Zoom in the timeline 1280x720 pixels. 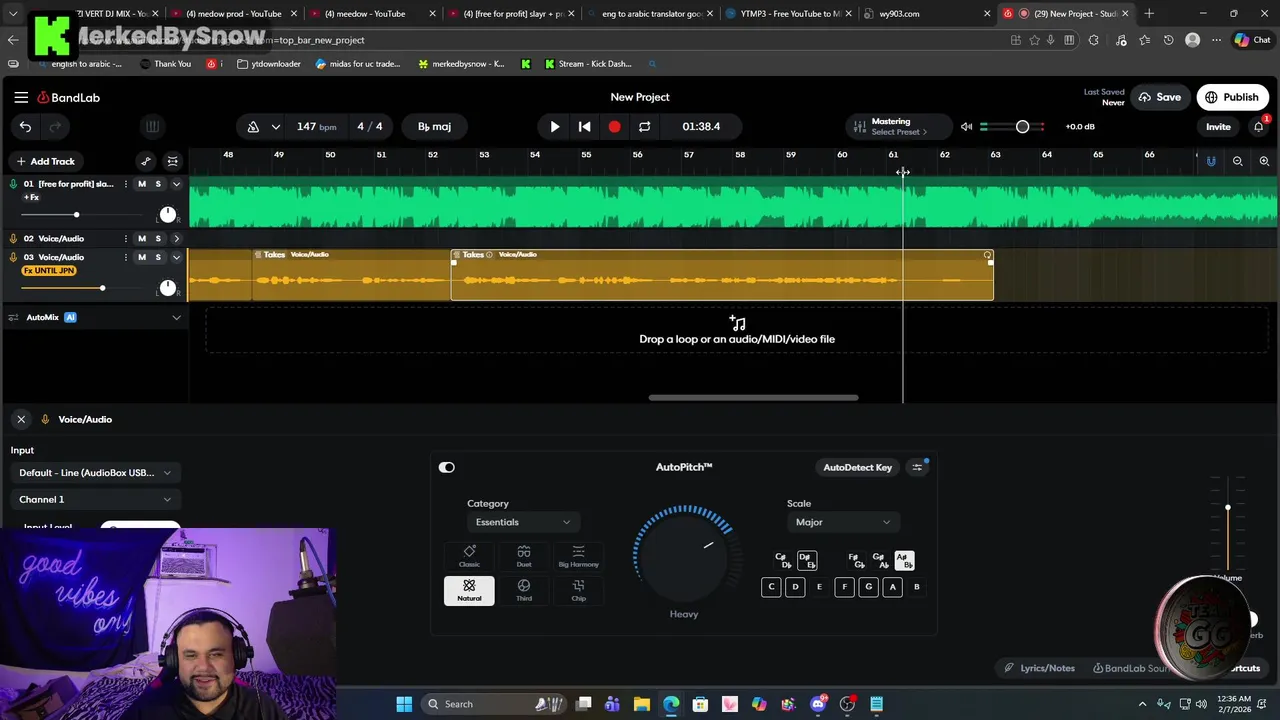click(x=1264, y=161)
